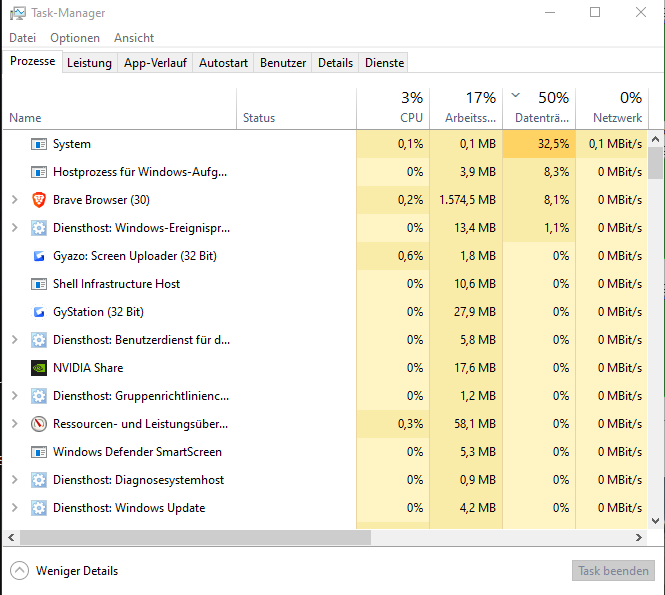Select the NVIDIA Share process name

tap(88, 368)
